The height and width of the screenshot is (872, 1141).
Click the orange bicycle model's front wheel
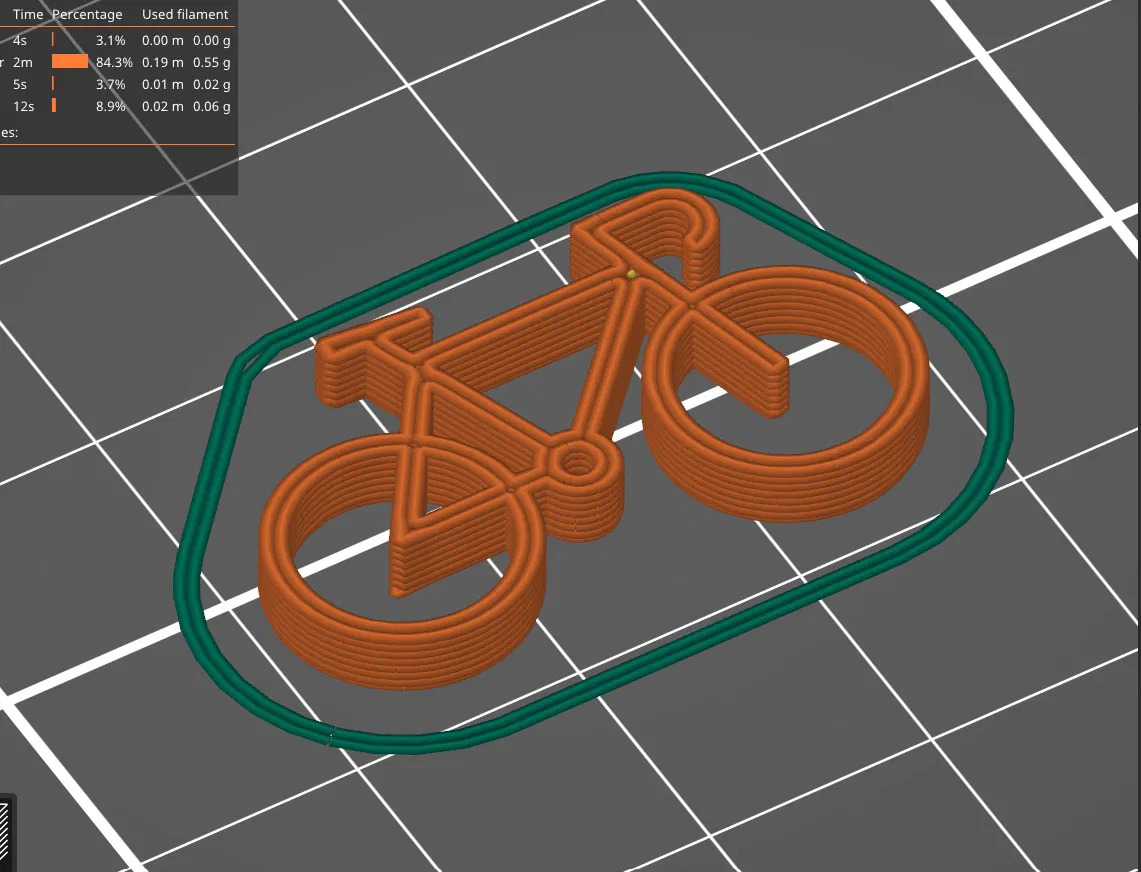tap(786, 393)
